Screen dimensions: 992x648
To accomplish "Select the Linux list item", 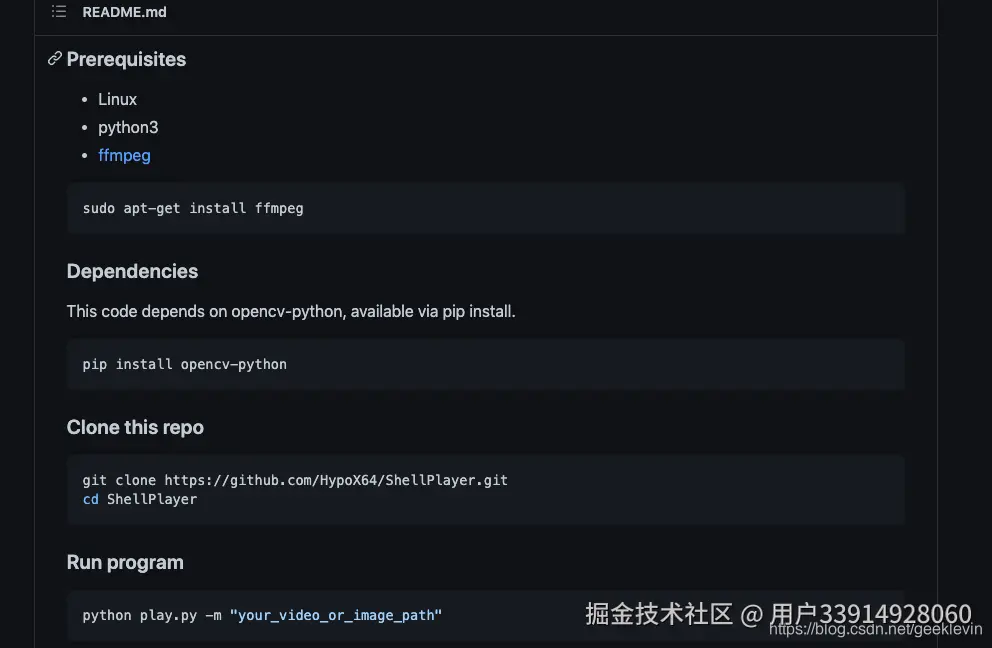I will tap(117, 99).
